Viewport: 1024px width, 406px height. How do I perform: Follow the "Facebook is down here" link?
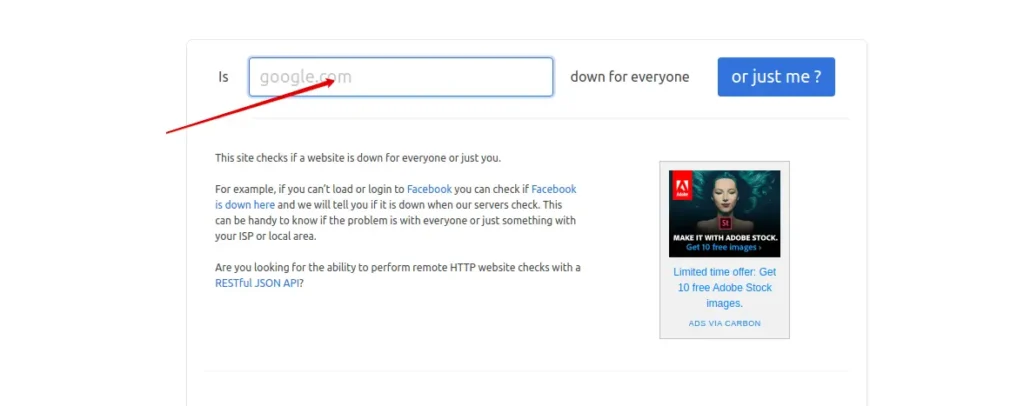tap(245, 204)
